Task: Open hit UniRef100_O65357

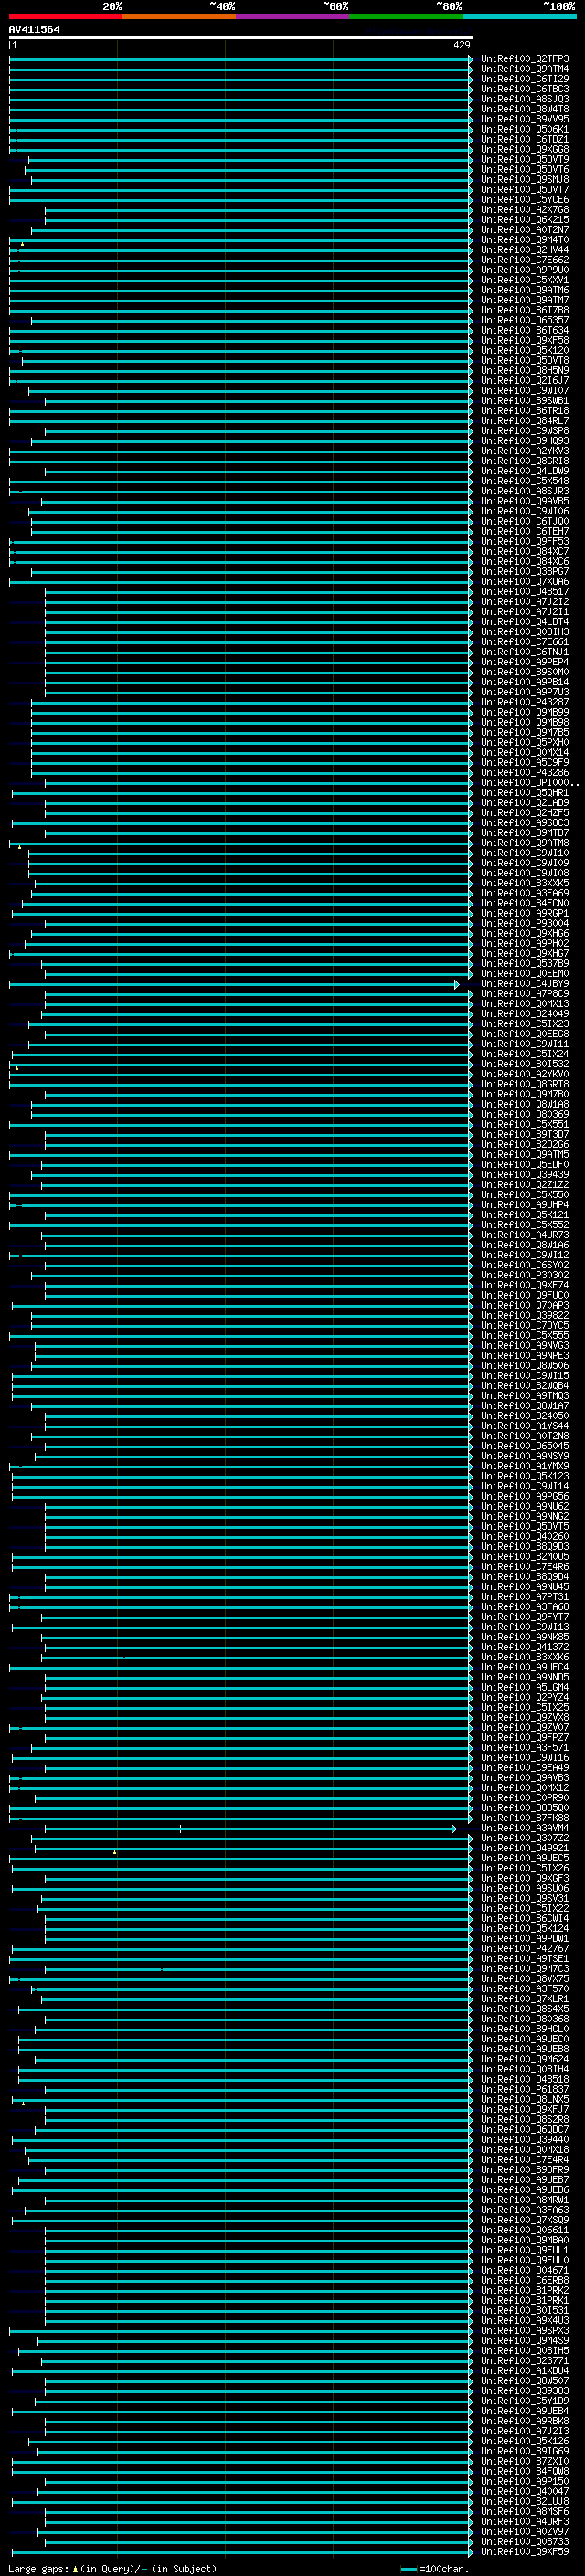Action: coord(525,320)
